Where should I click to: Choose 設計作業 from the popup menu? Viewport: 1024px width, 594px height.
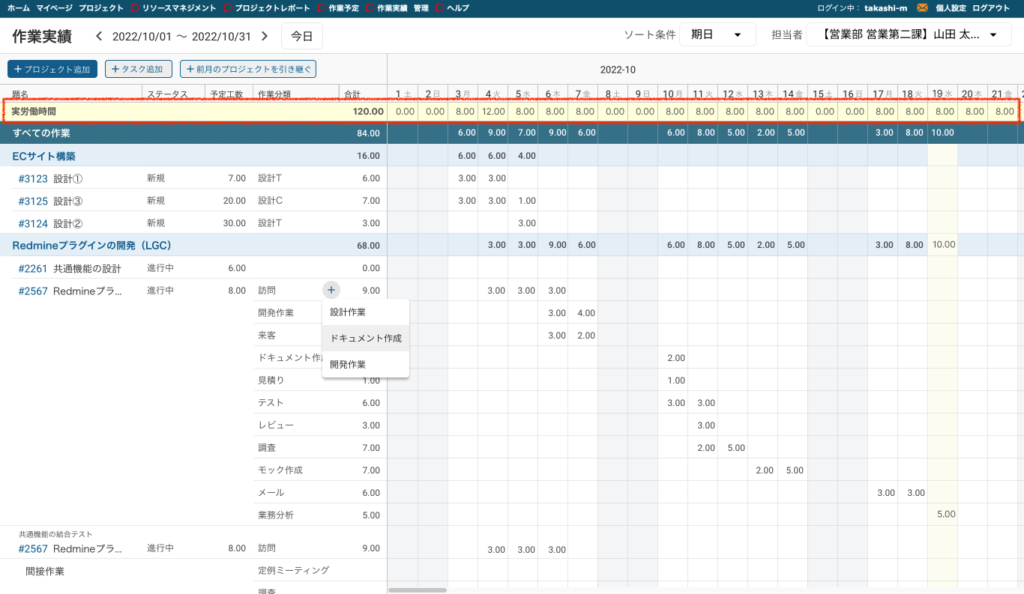pyautogui.click(x=365, y=312)
